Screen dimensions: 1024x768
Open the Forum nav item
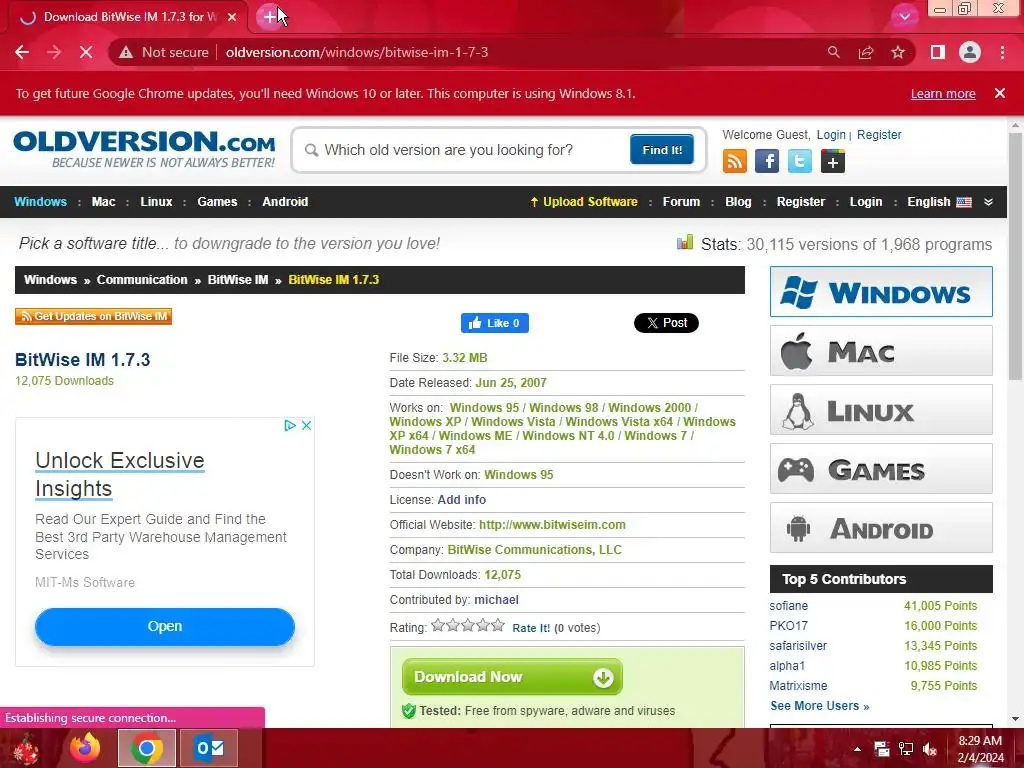[x=681, y=202]
